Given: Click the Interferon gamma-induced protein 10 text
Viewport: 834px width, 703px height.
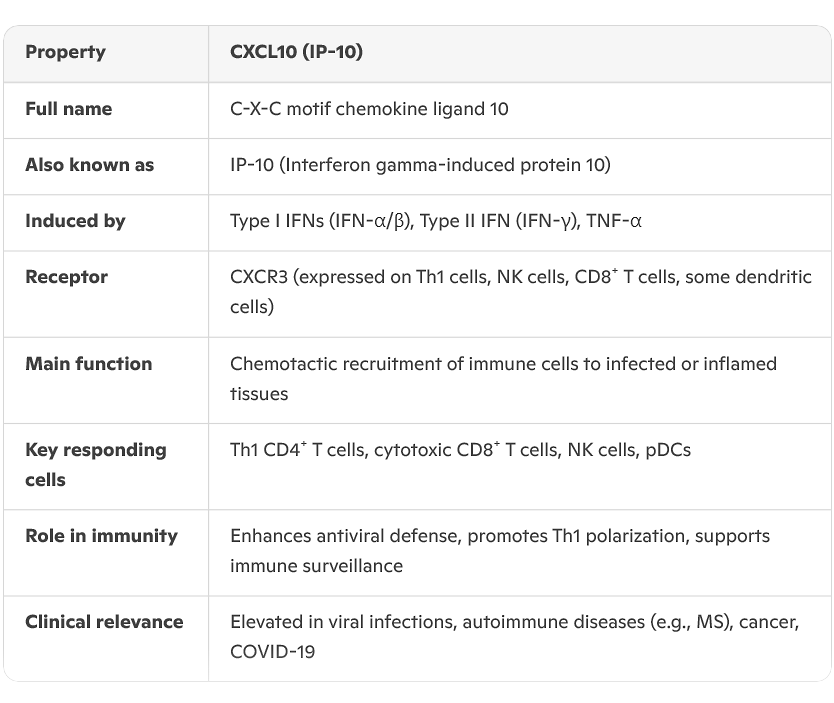Looking at the screenshot, I should [446, 165].
